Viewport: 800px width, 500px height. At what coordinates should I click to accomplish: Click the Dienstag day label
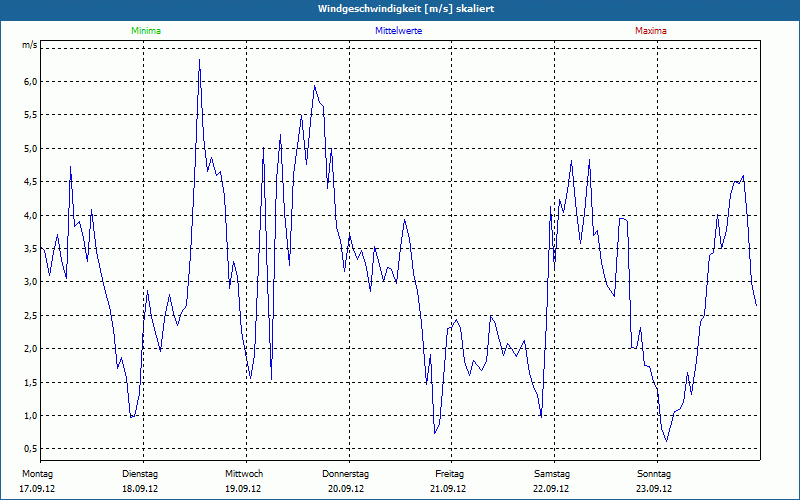(x=140, y=474)
